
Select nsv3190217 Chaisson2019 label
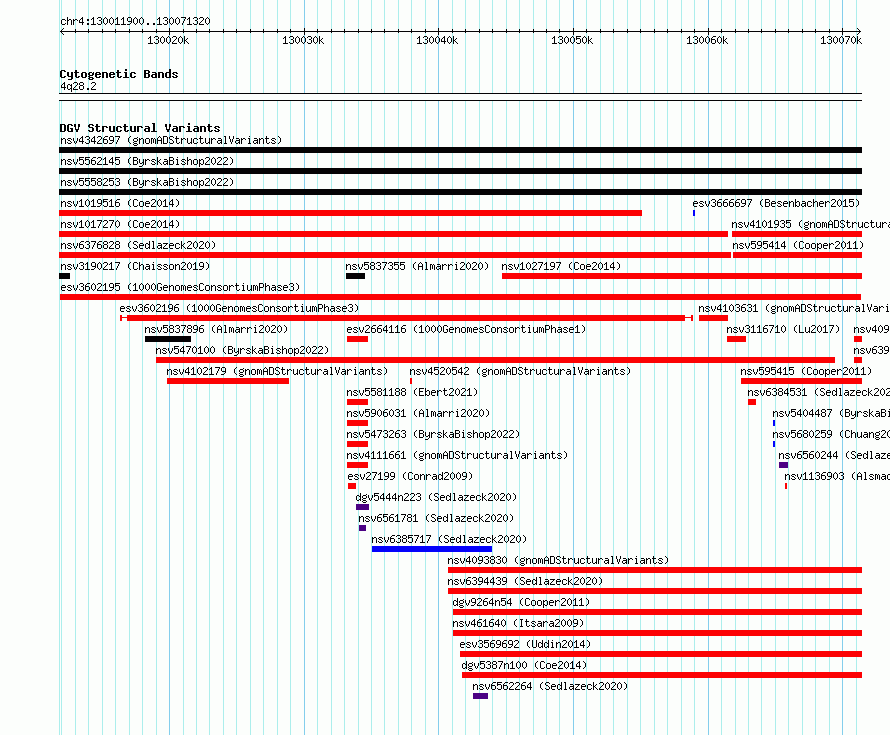click(x=135, y=266)
